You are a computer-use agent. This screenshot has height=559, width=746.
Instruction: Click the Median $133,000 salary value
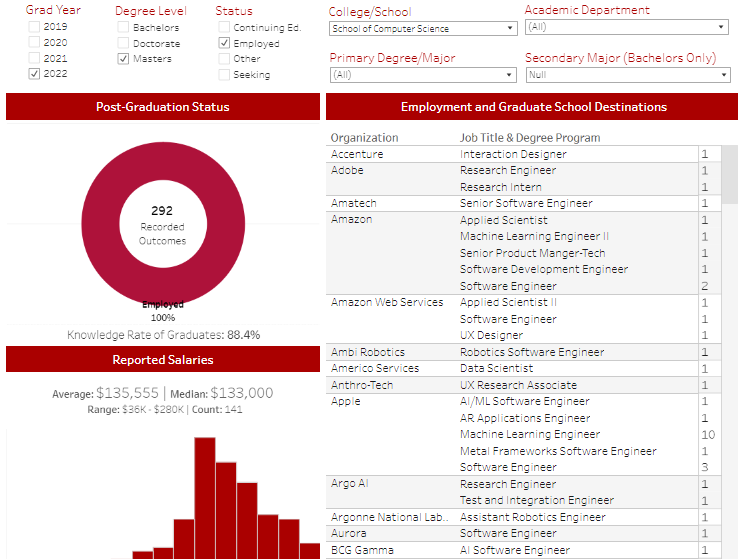tap(242, 393)
